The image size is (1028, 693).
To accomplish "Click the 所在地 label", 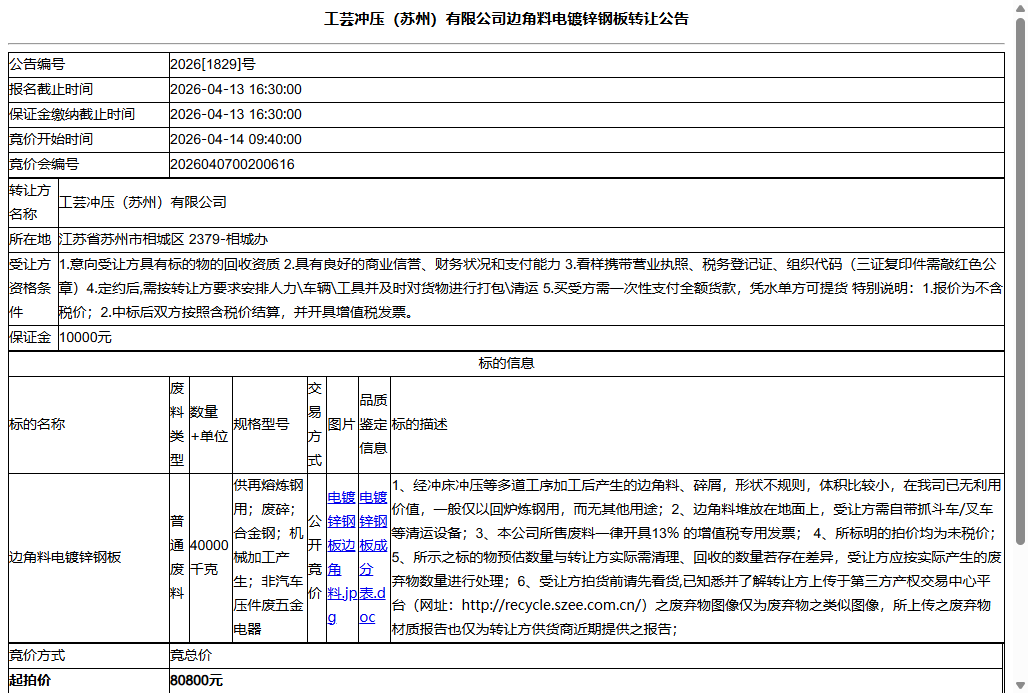I will pos(30,239).
